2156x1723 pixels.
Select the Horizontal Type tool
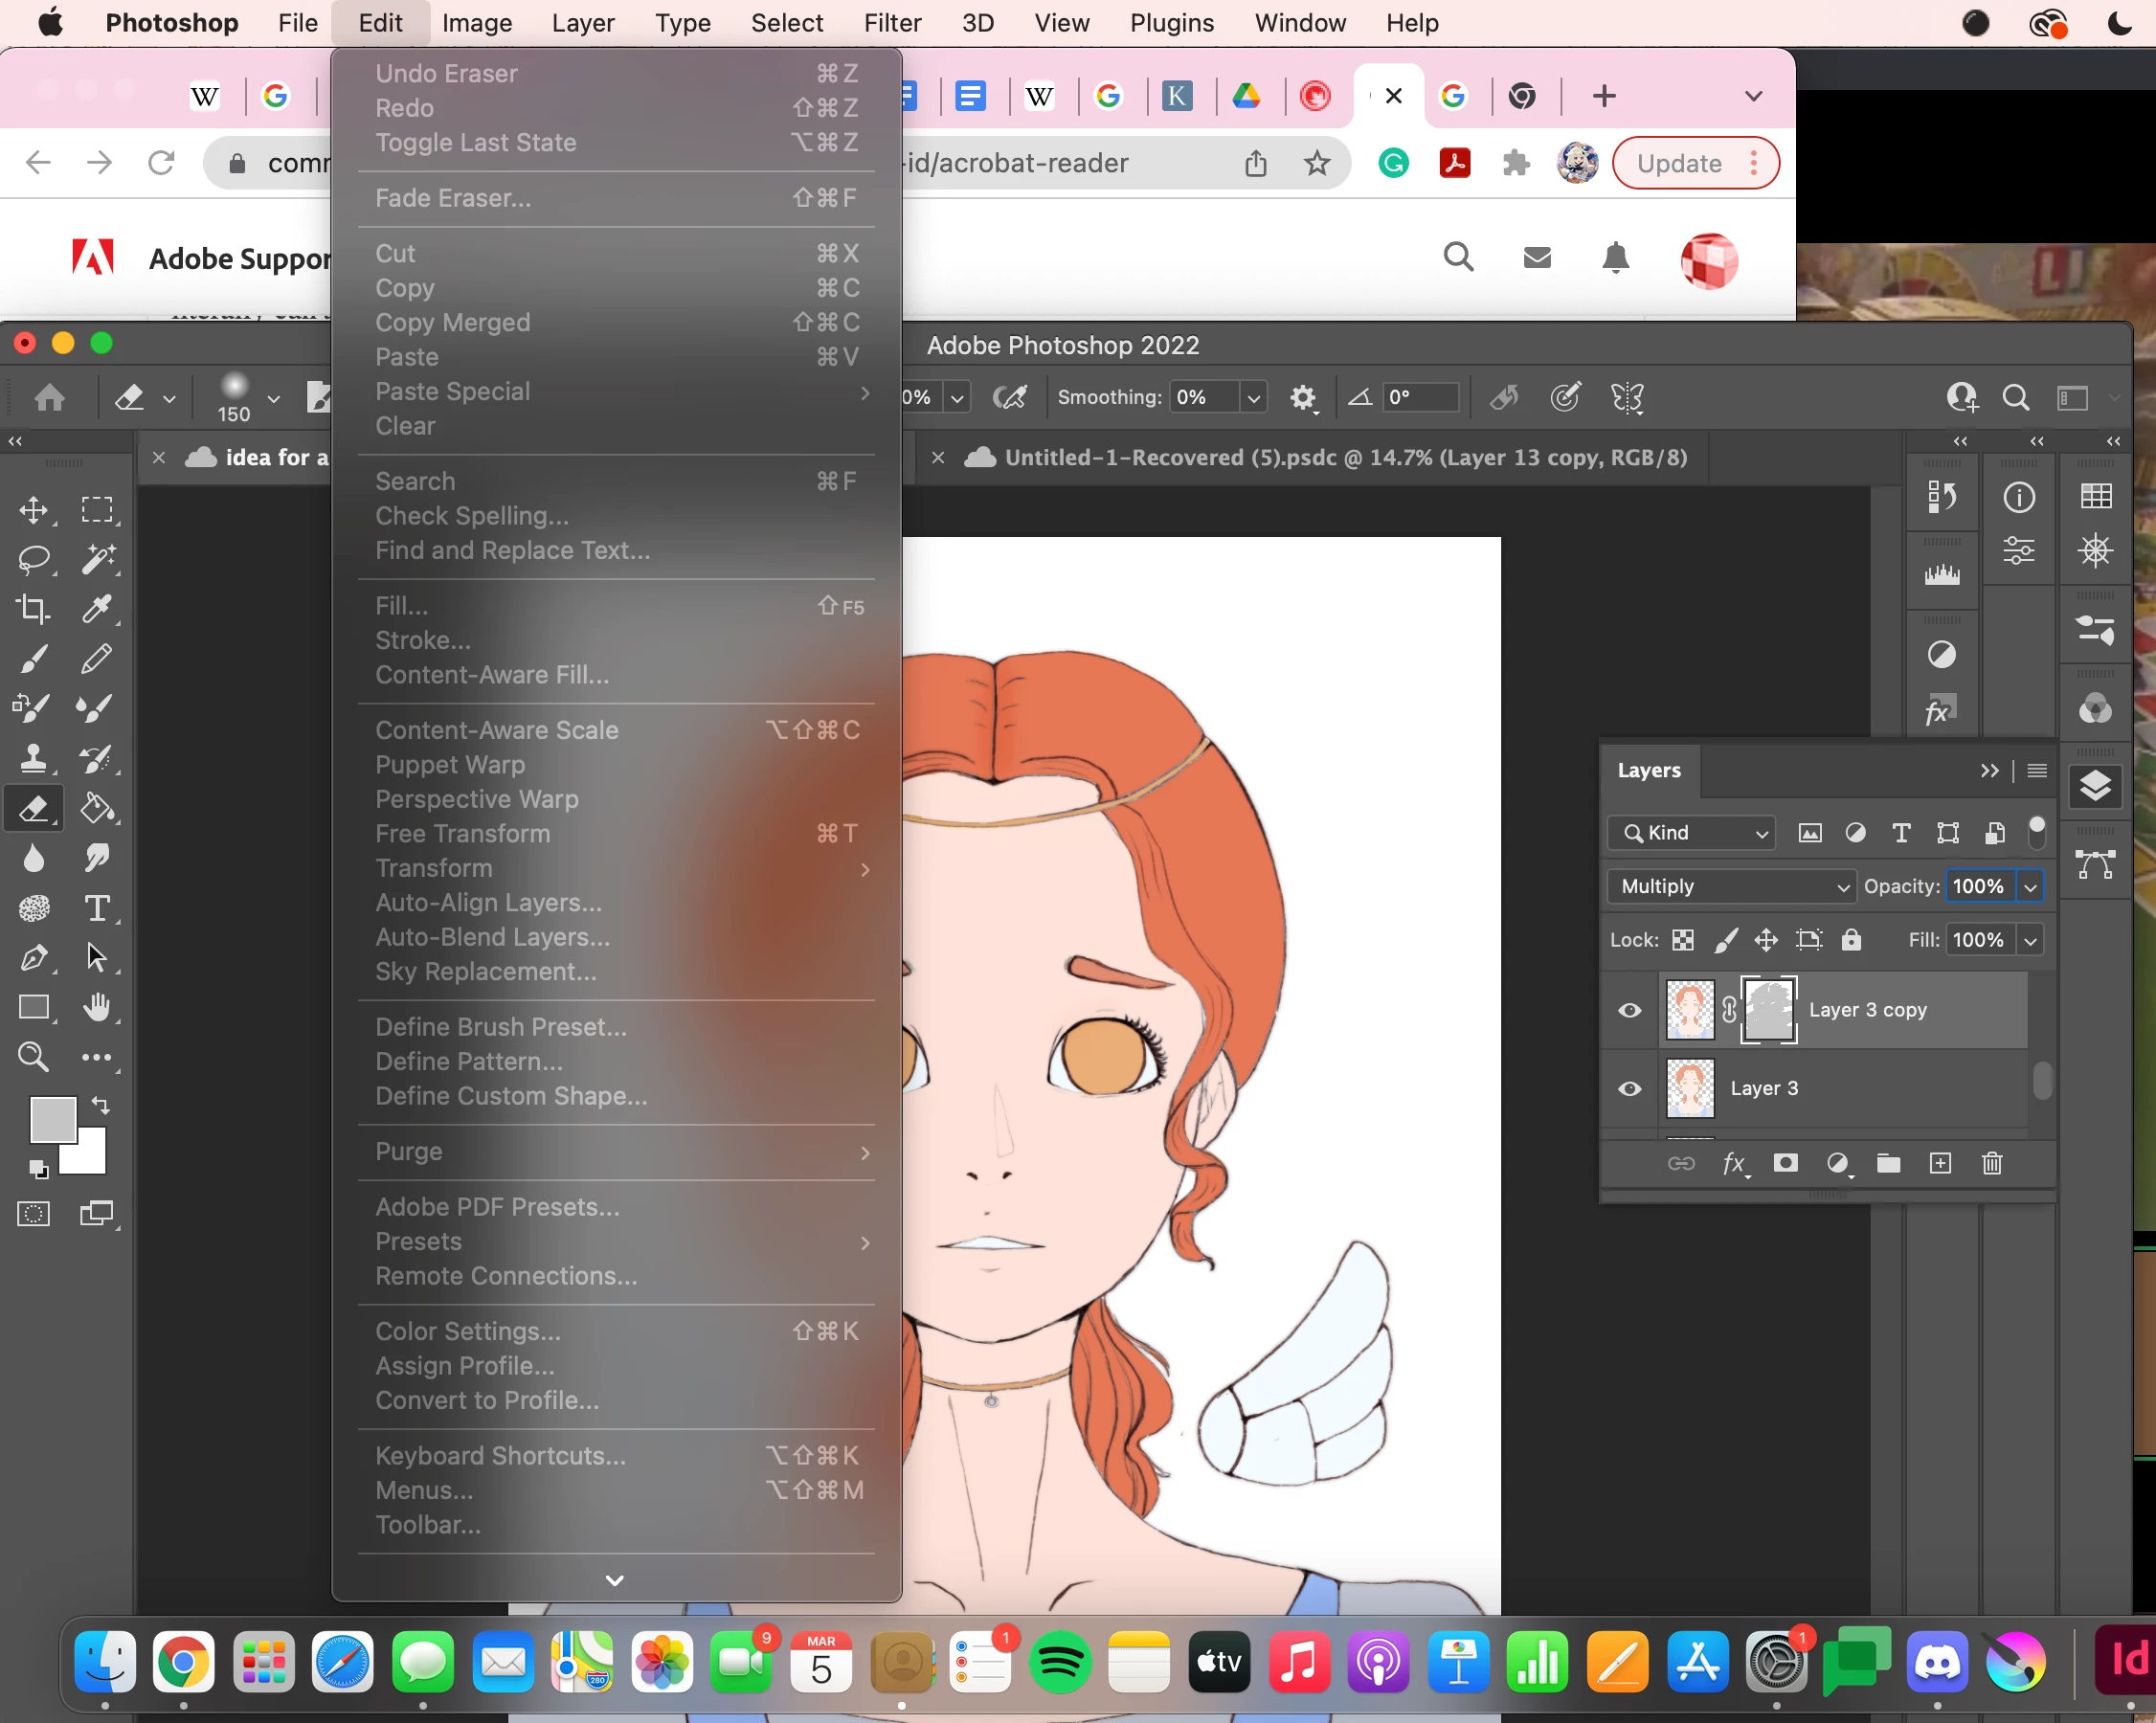[x=97, y=908]
